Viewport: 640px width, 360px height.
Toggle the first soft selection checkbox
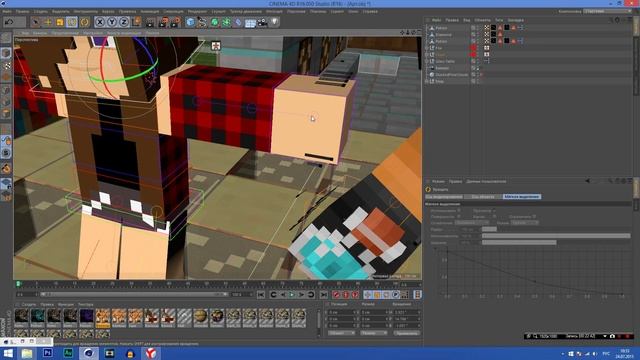point(459,211)
